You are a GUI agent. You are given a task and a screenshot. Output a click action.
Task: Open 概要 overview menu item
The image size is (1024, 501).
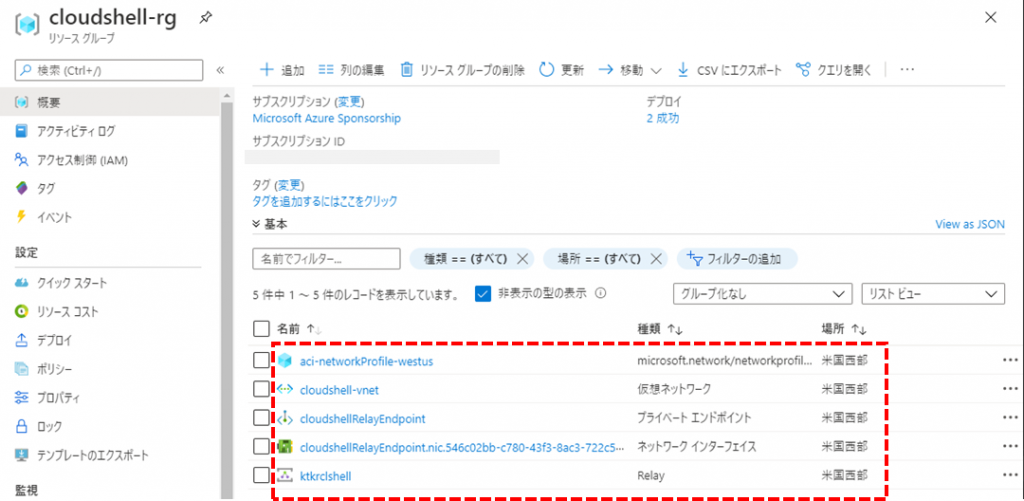[108, 103]
